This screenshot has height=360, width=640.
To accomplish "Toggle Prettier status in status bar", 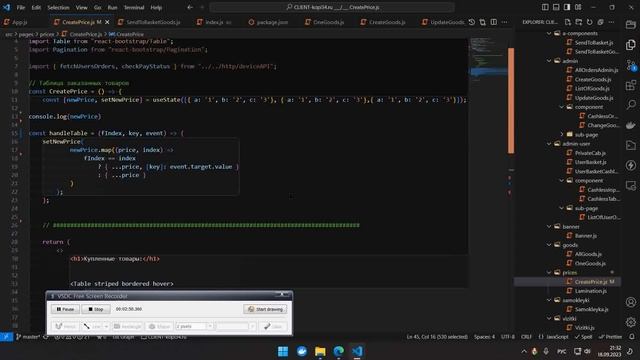I will coord(610,337).
